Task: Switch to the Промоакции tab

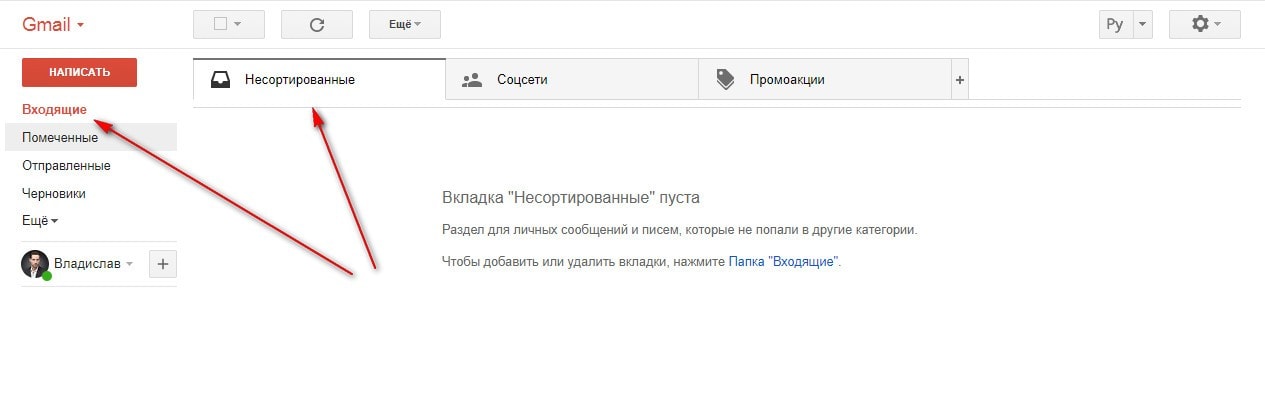Action: tap(787, 80)
